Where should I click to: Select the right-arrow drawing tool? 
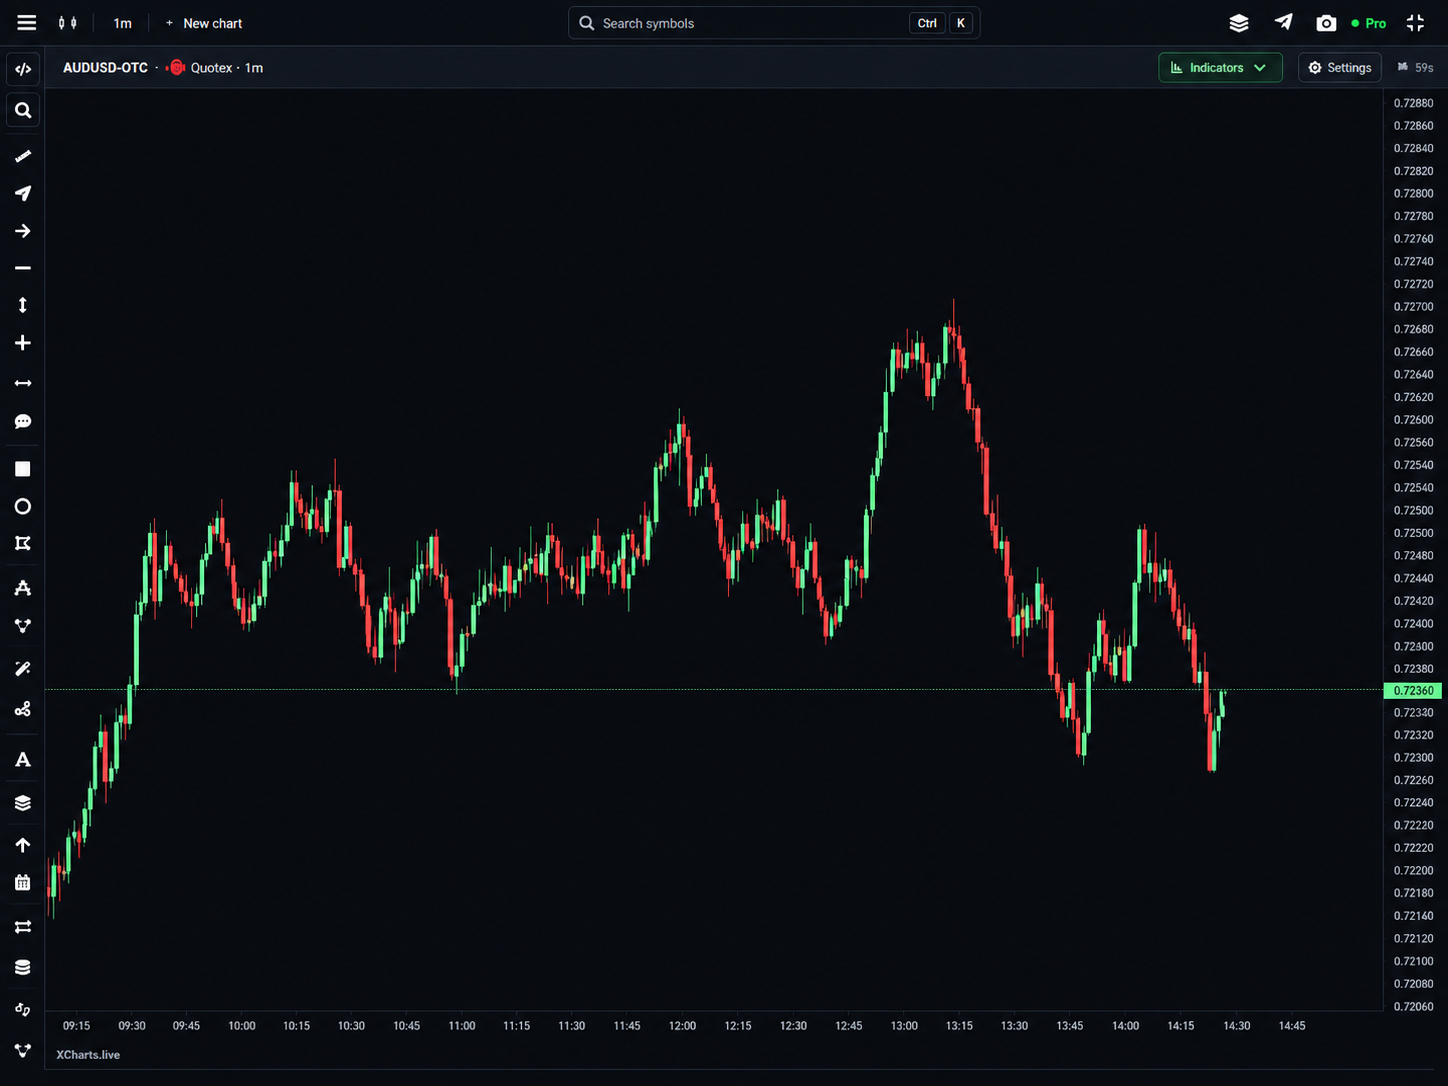(x=23, y=231)
